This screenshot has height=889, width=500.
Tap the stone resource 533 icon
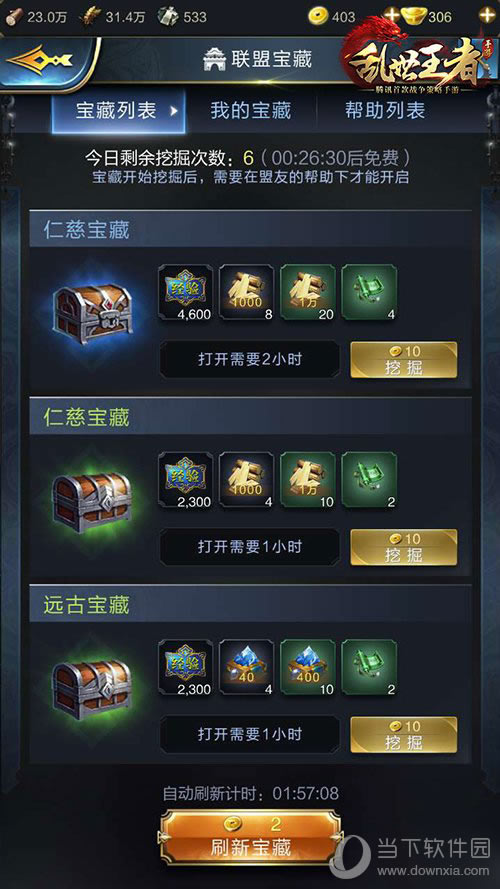point(168,15)
